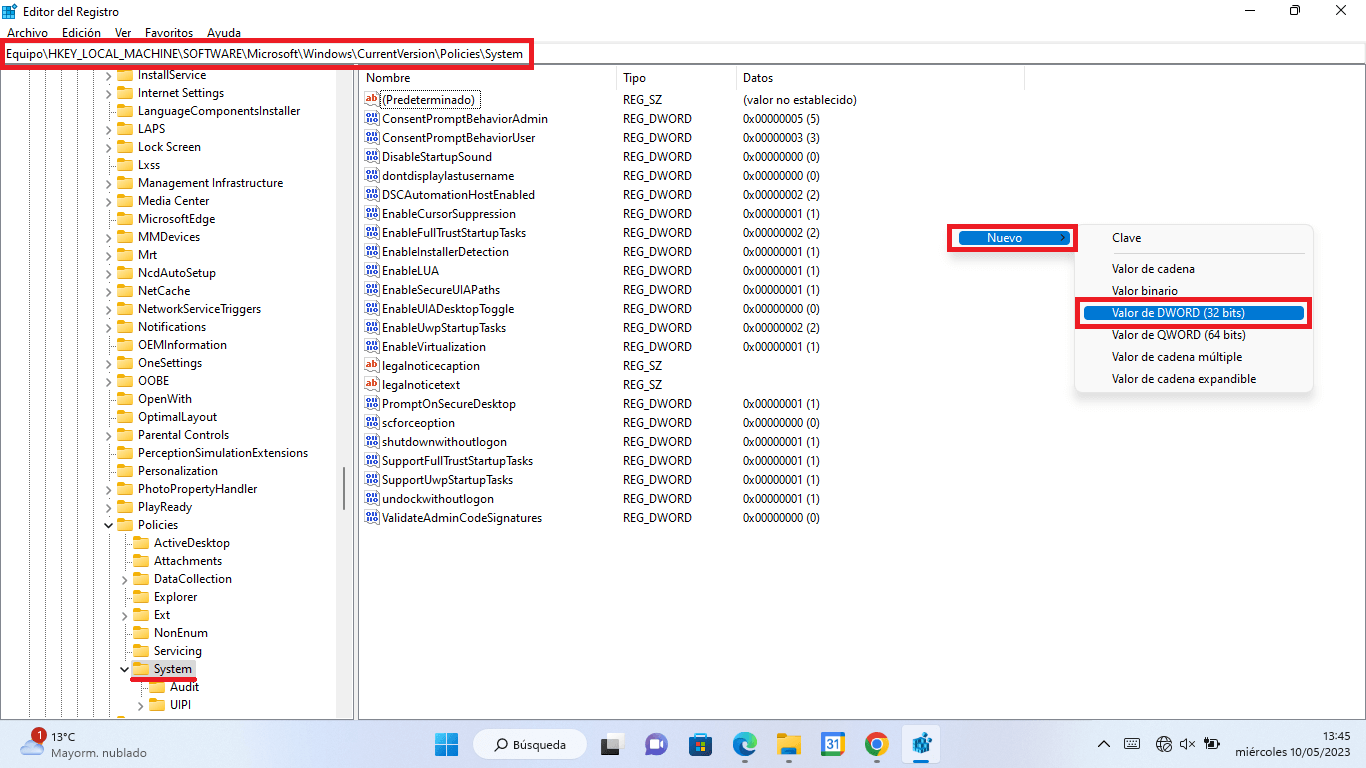
Task: Click the UIPI folder icon
Action: (x=157, y=705)
